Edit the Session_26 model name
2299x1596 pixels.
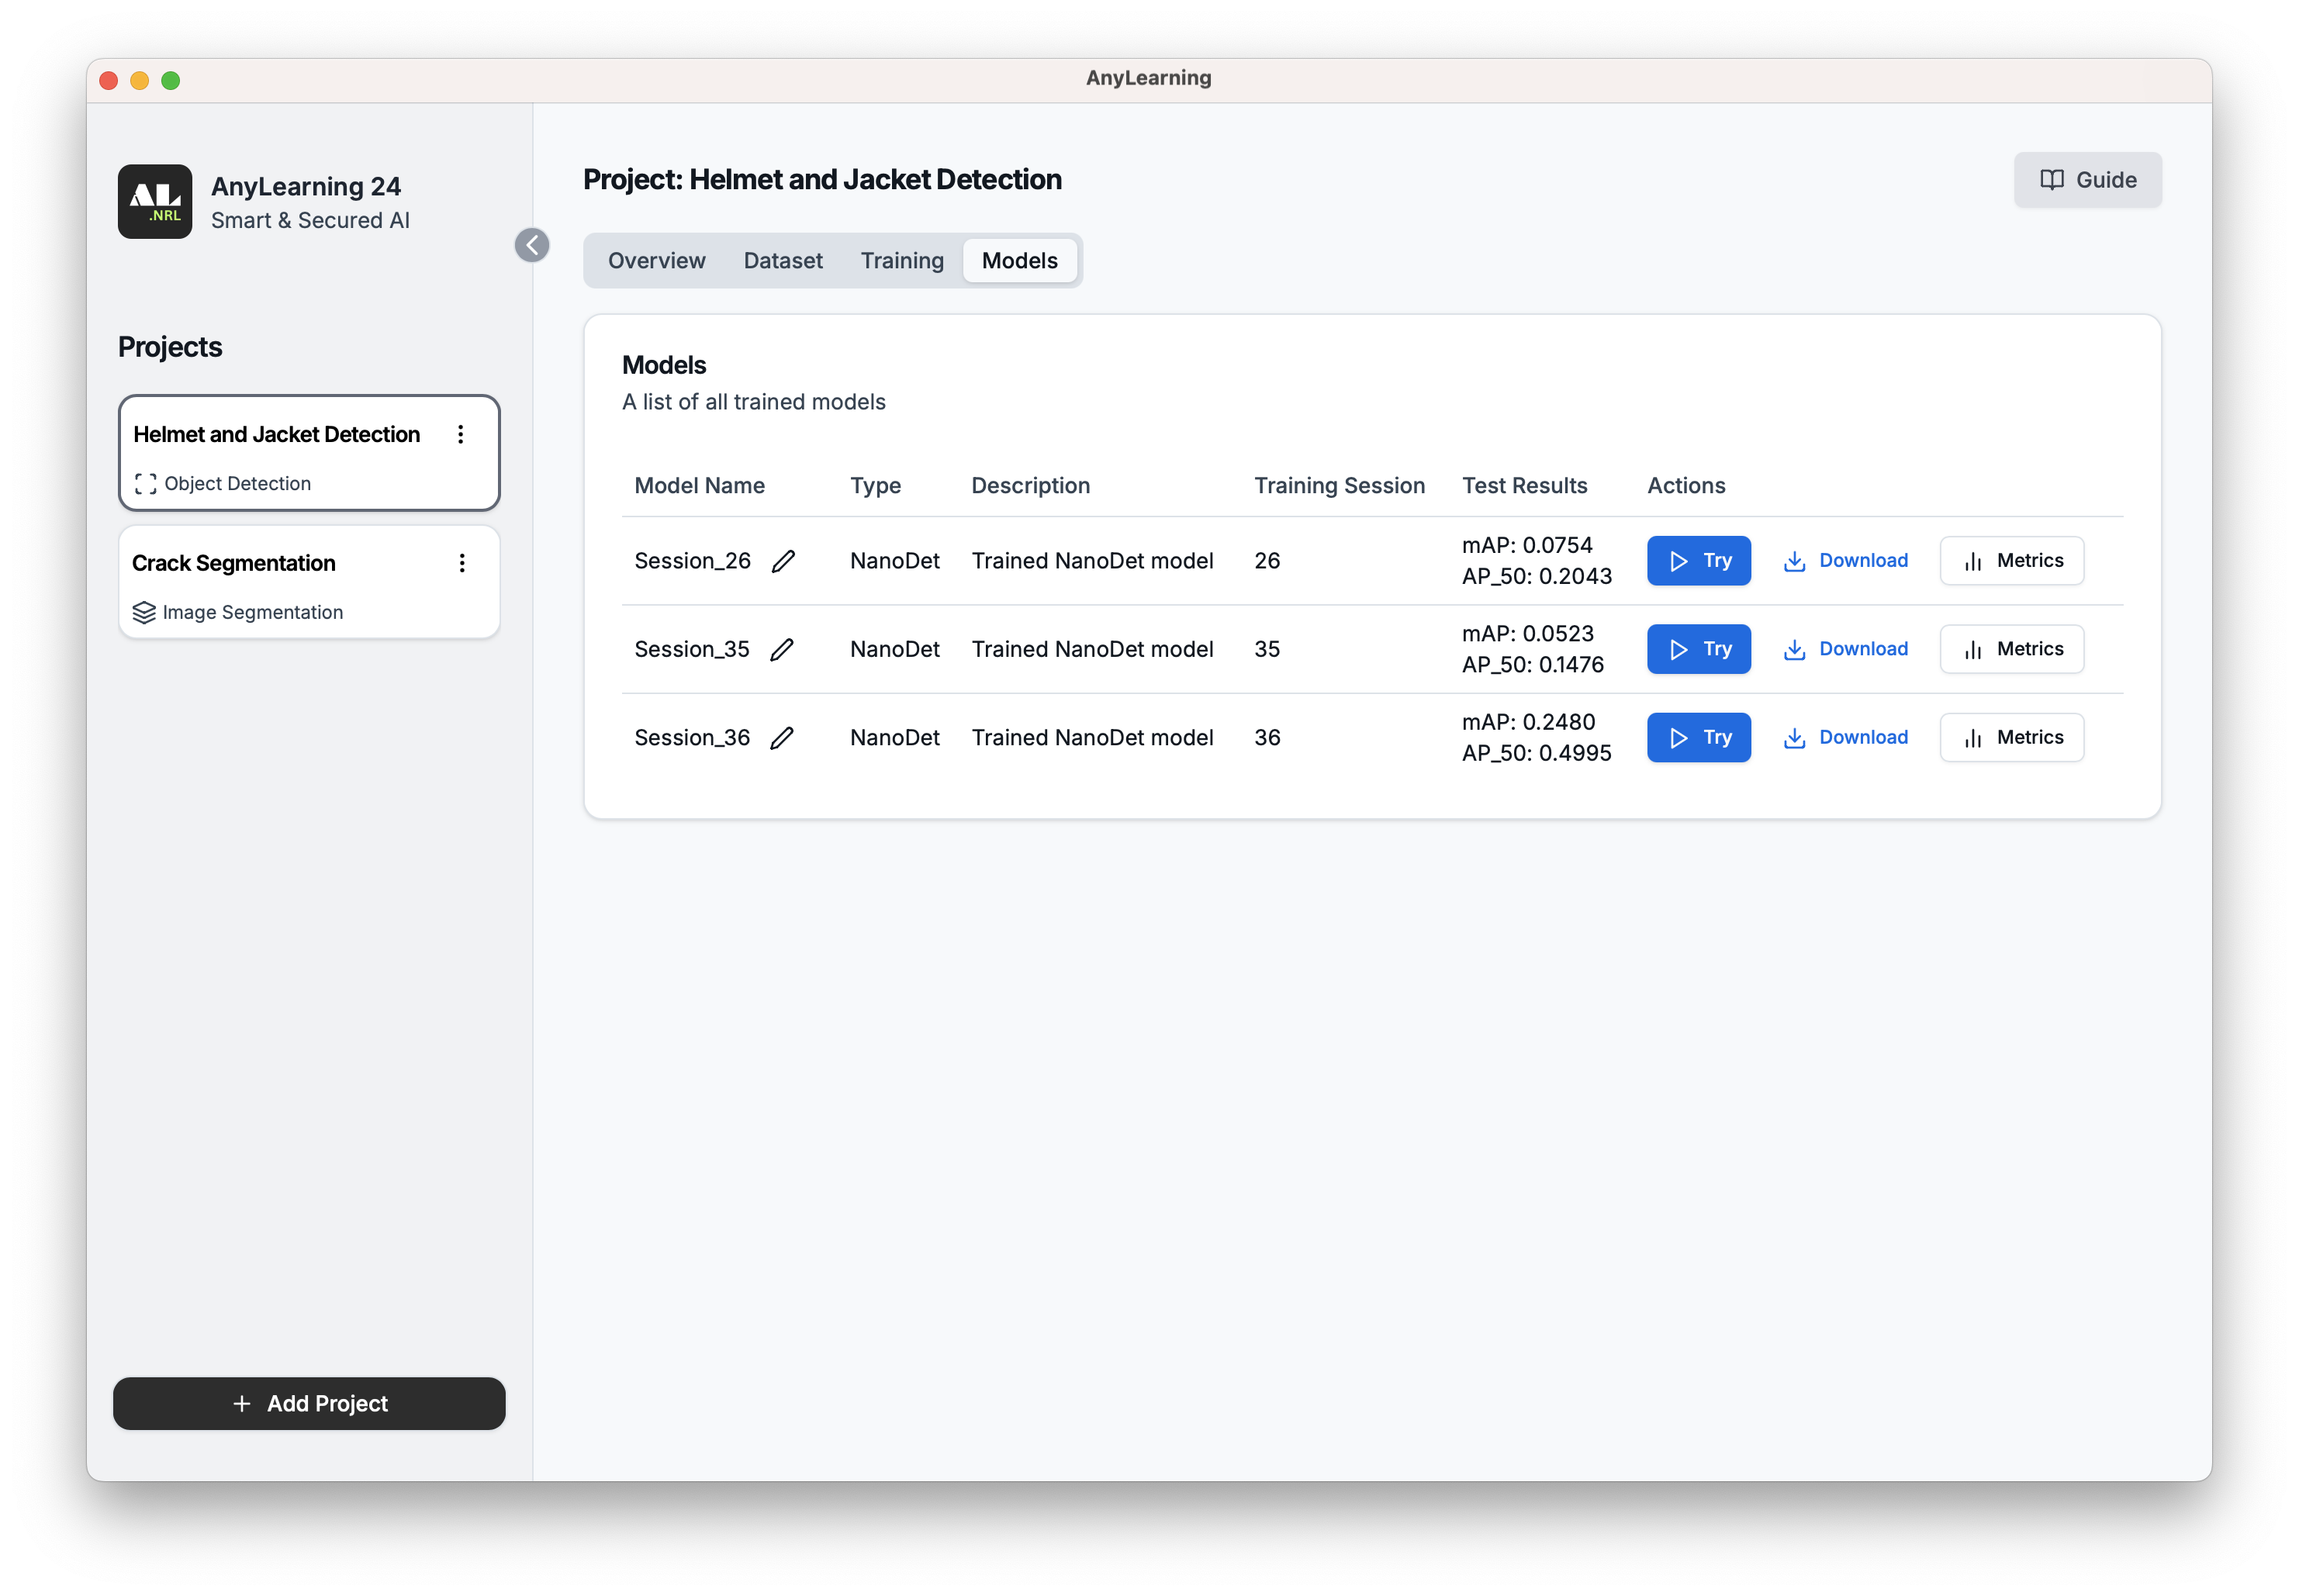783,561
